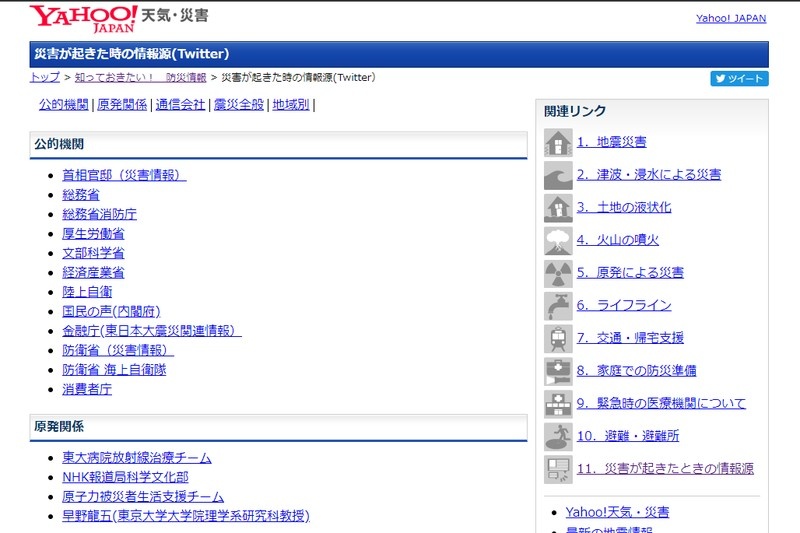This screenshot has width=800, height=533.
Task: Open 7. 交通・帰宅支援 link
Action: tap(630, 338)
